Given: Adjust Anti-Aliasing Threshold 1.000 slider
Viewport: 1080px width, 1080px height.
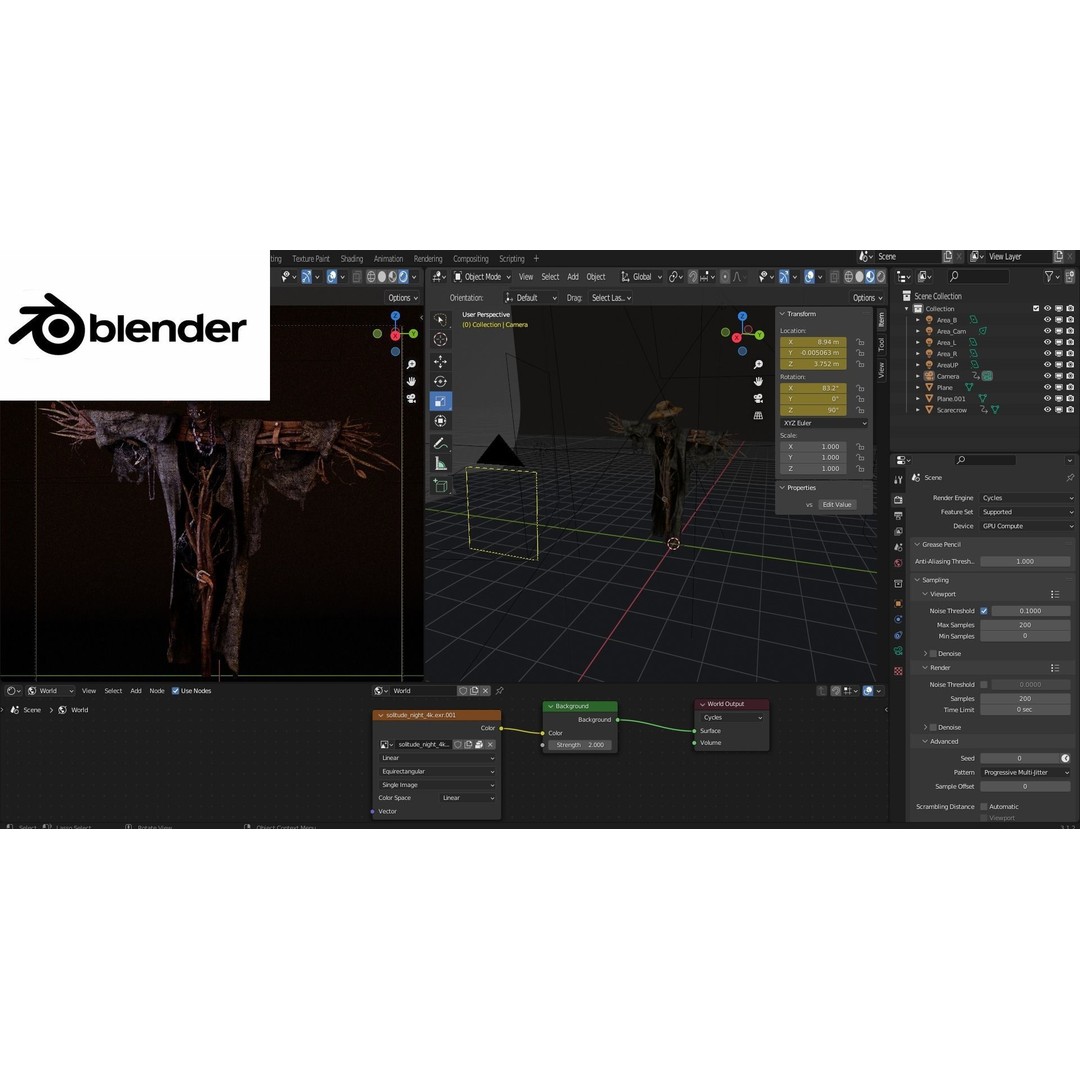Looking at the screenshot, I should coord(1025,561).
